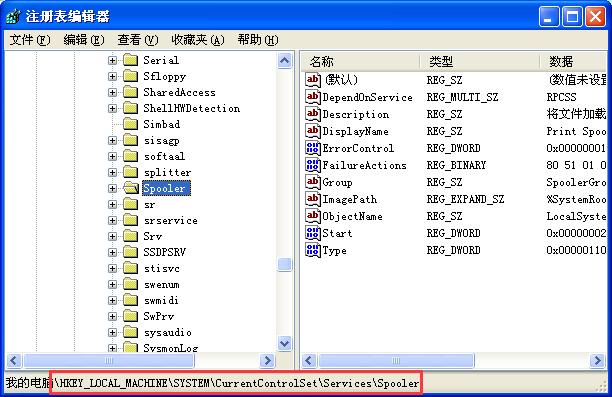Screen dimensions: 612x397
Task: Click the string icon of Group value
Action: pos(313,182)
